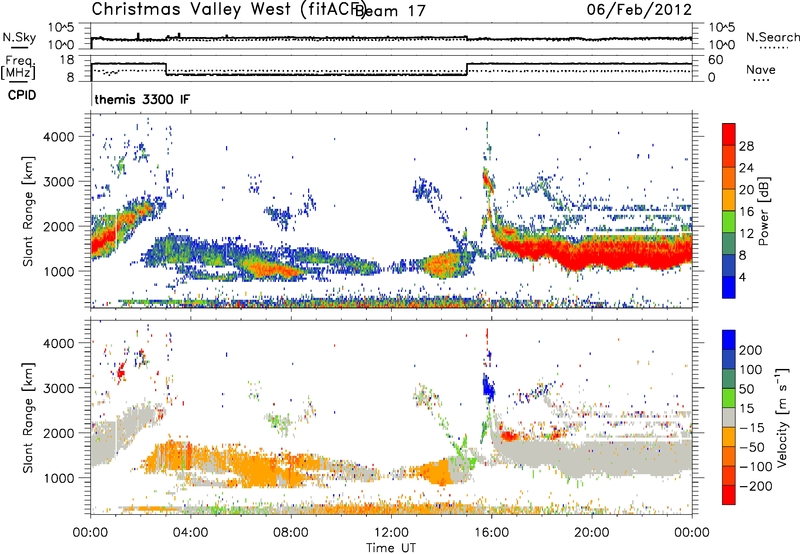Click the '4000' tick on power panel

59,137
